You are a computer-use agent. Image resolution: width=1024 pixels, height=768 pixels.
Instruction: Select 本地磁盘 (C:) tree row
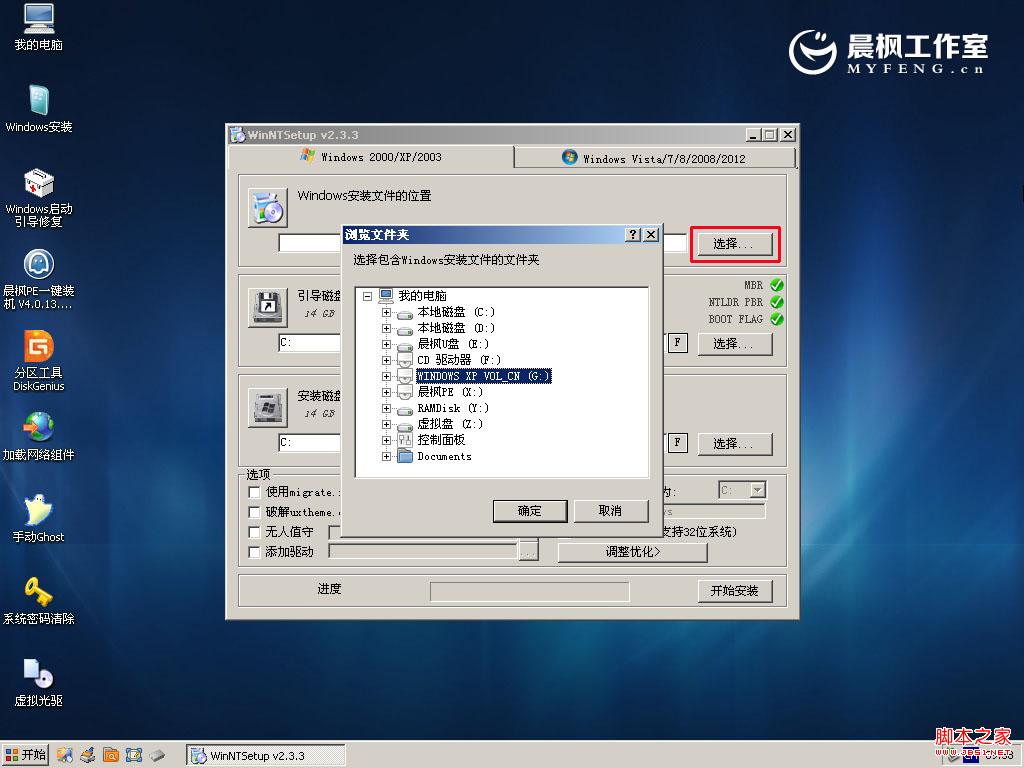[456, 312]
